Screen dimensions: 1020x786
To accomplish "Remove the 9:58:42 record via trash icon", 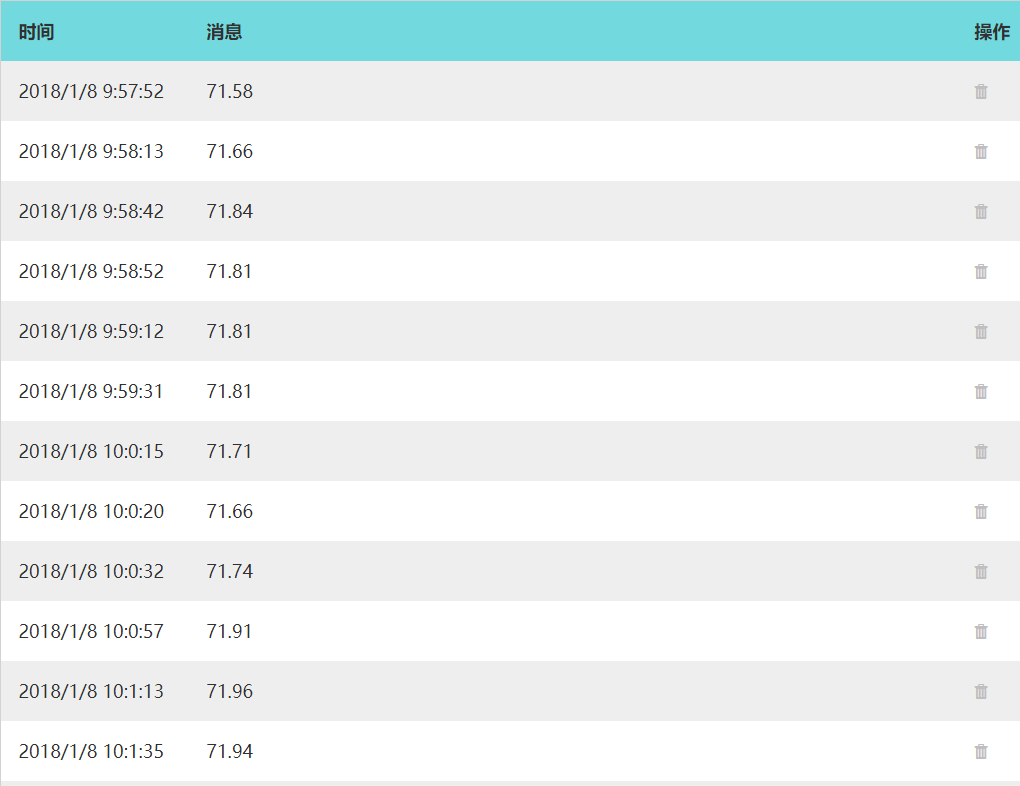I will coord(981,211).
